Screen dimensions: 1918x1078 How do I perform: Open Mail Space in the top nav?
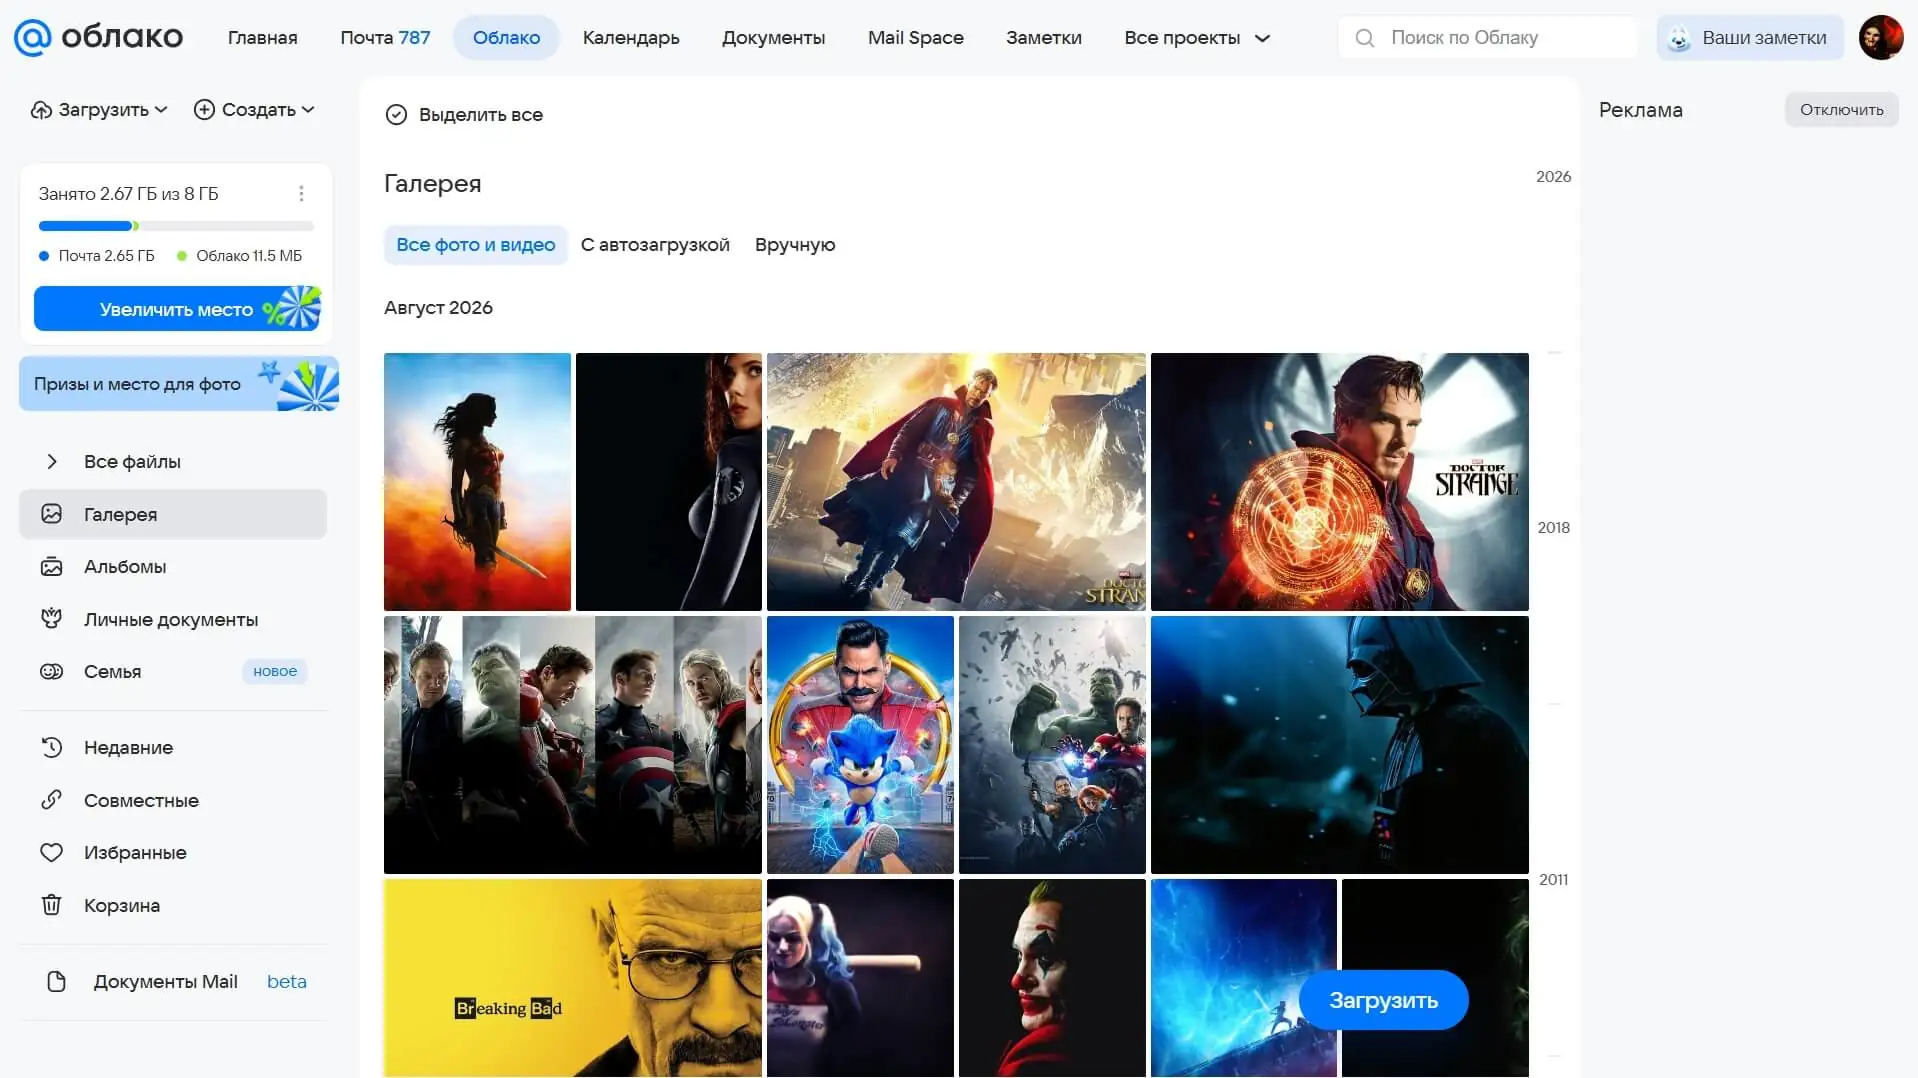916,38
